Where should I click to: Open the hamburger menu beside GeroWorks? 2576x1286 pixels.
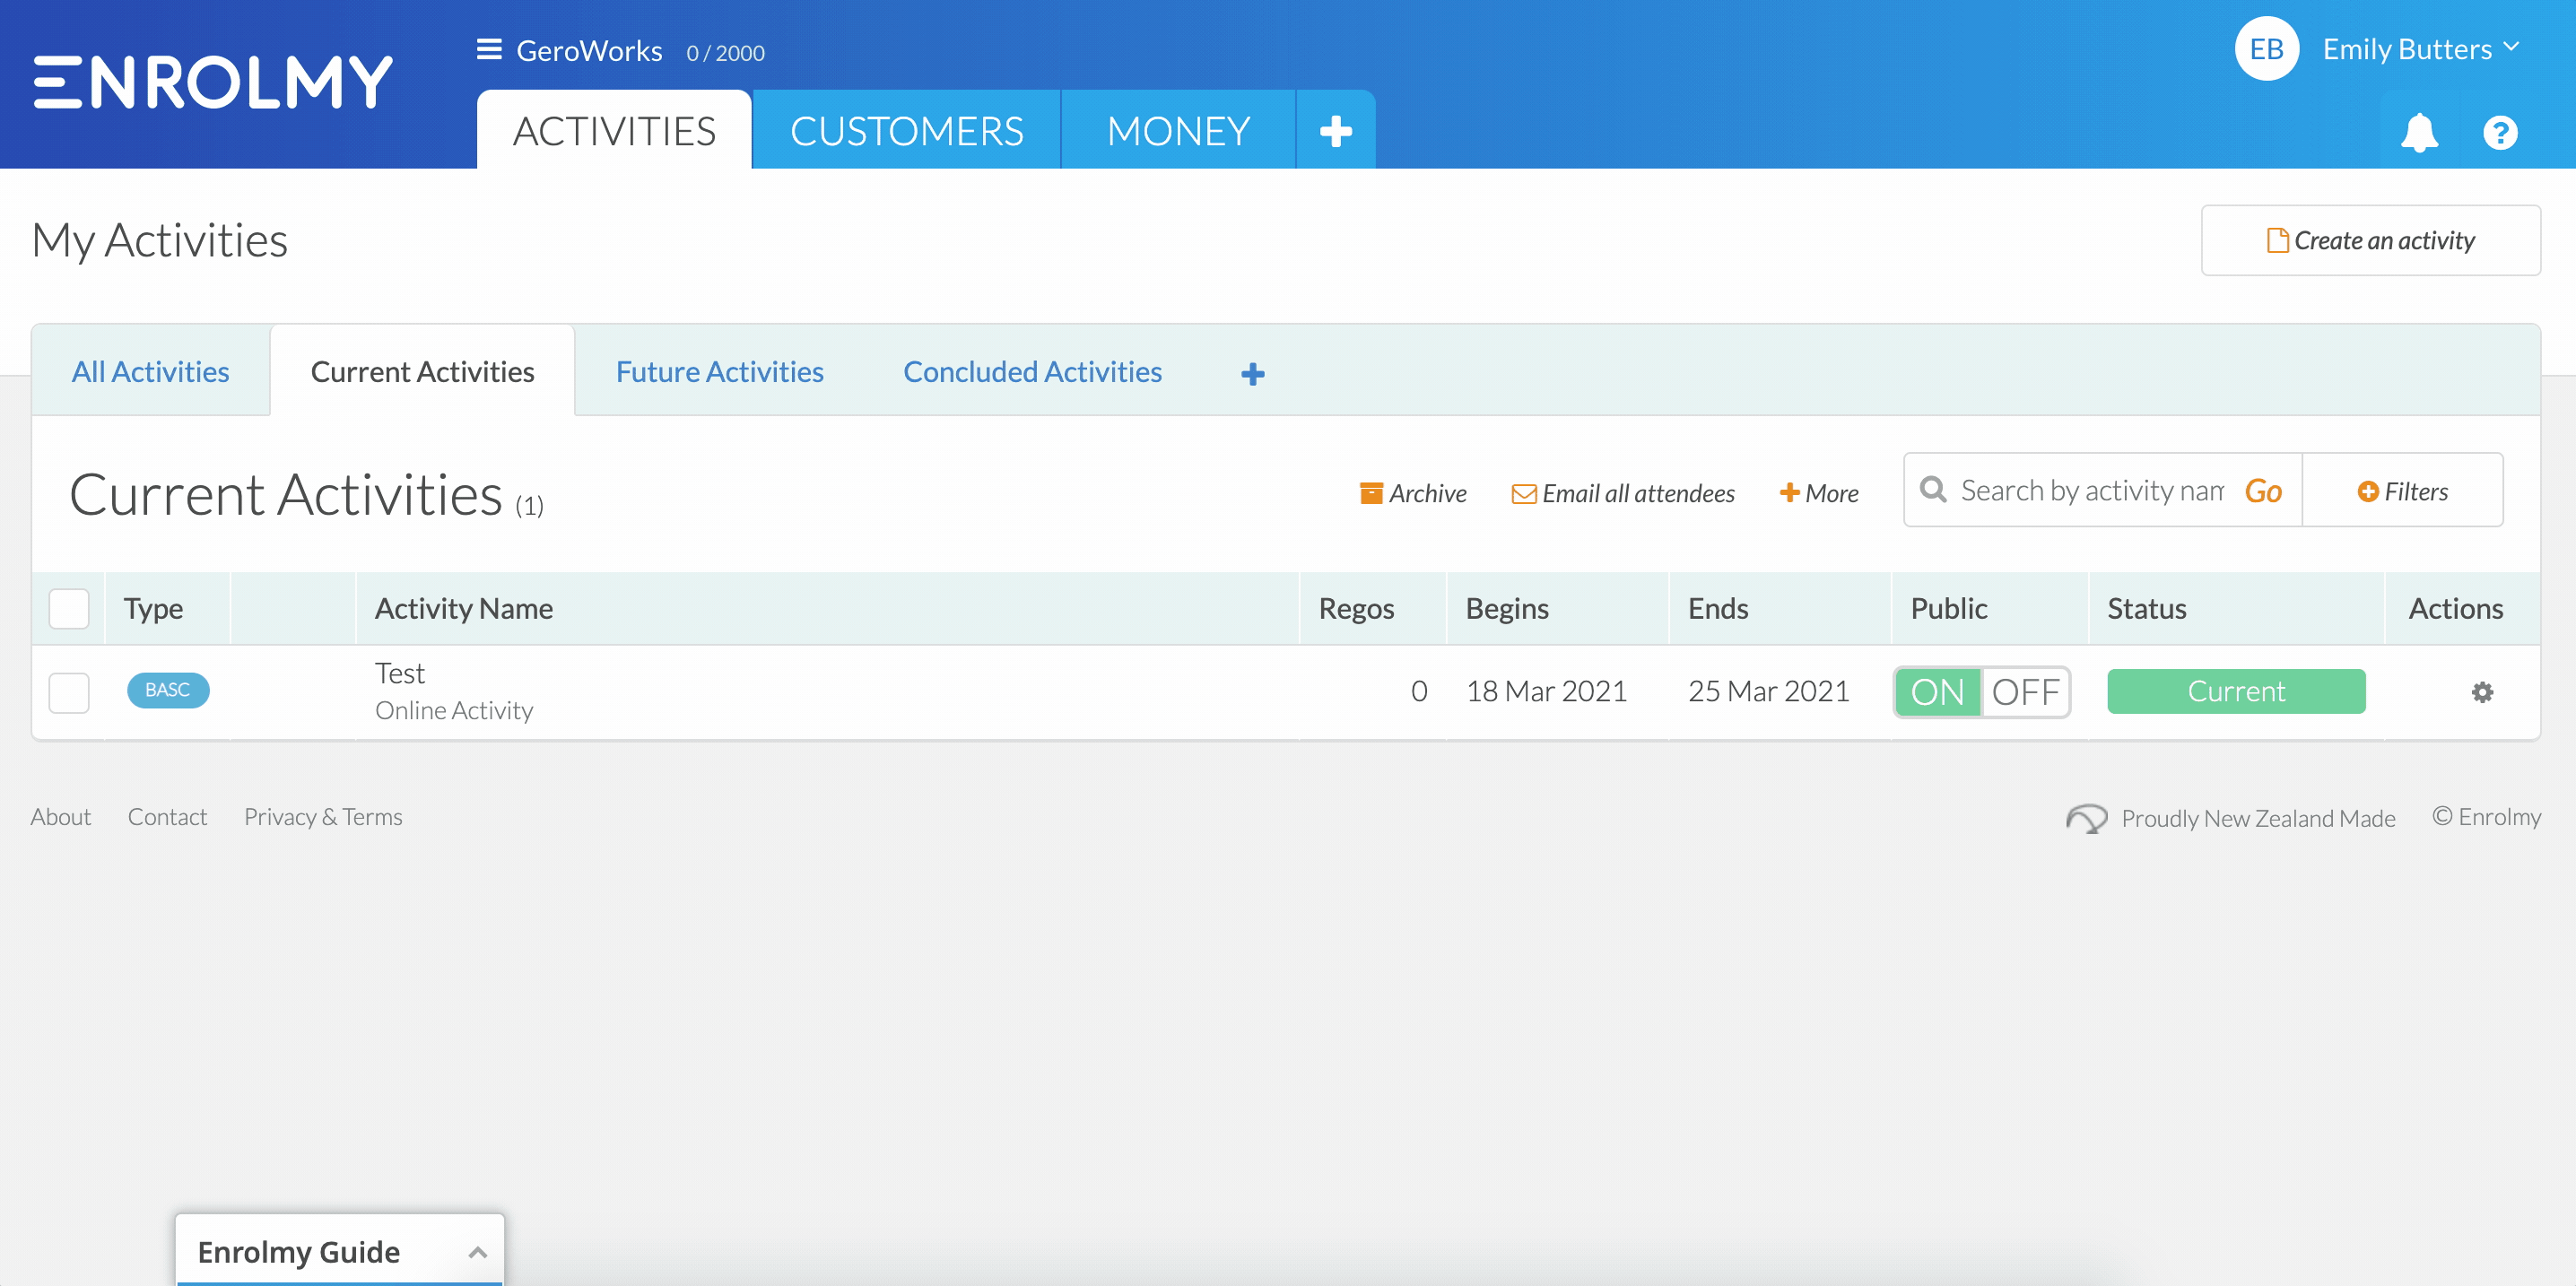click(x=489, y=49)
